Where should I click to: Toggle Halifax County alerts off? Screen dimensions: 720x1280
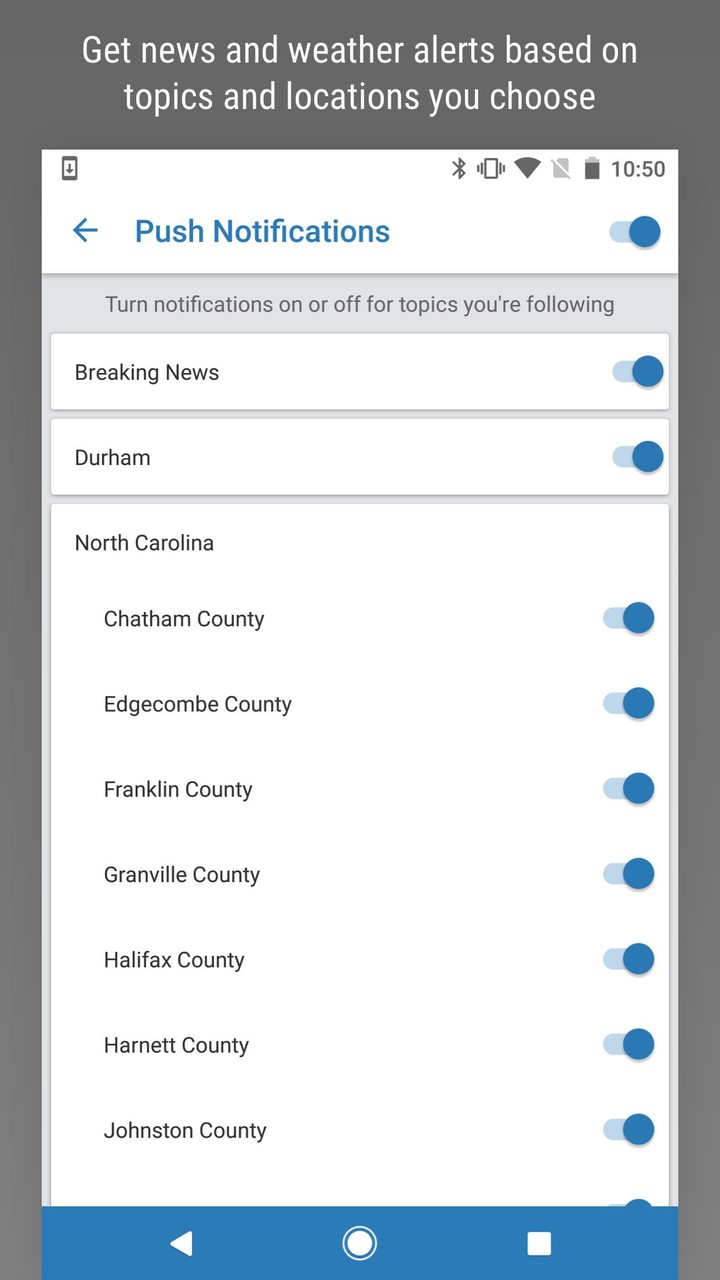629,959
